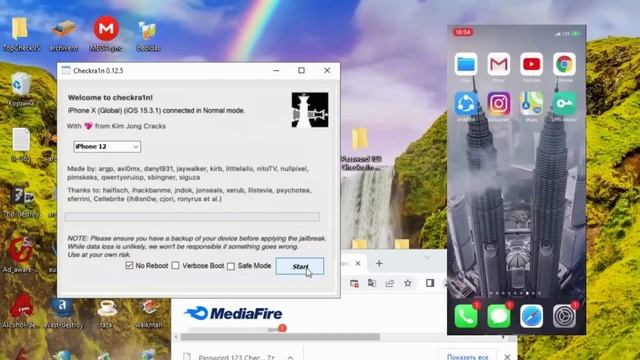Open the Chrome app on iPhone
Viewport: 640px width, 360px height.
(x=564, y=64)
